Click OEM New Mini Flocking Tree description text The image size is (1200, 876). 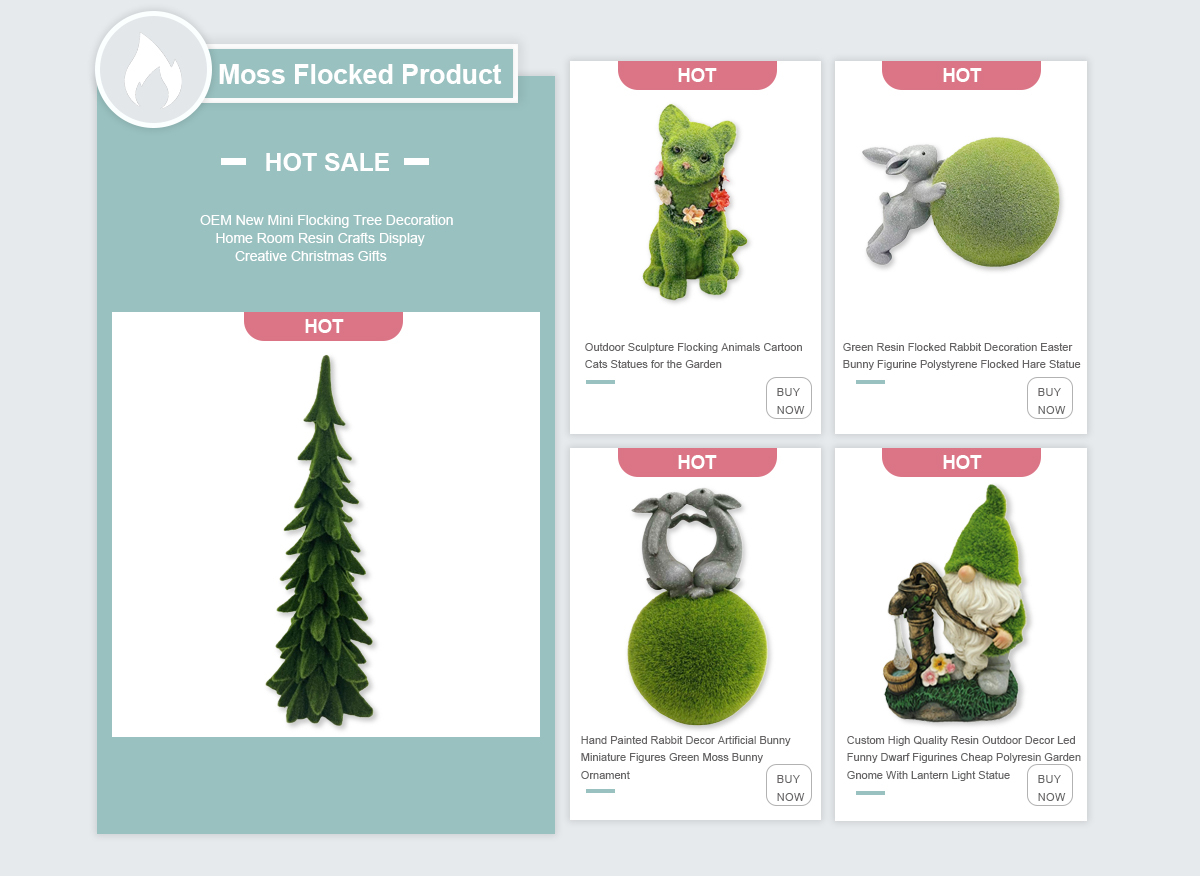pyautogui.click(x=326, y=238)
